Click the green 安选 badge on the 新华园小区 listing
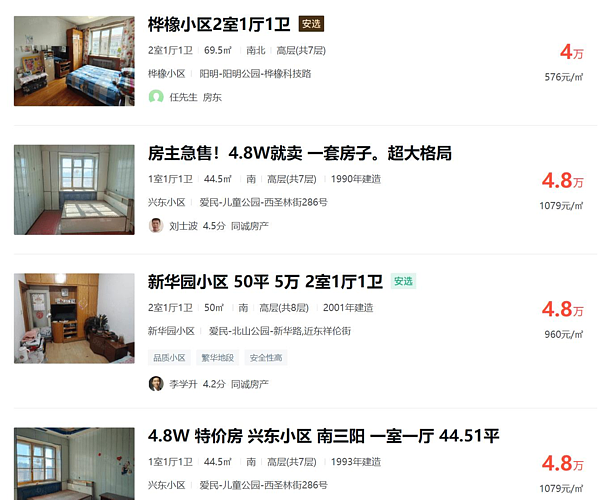The width and height of the screenshot is (600, 500). coord(403,282)
